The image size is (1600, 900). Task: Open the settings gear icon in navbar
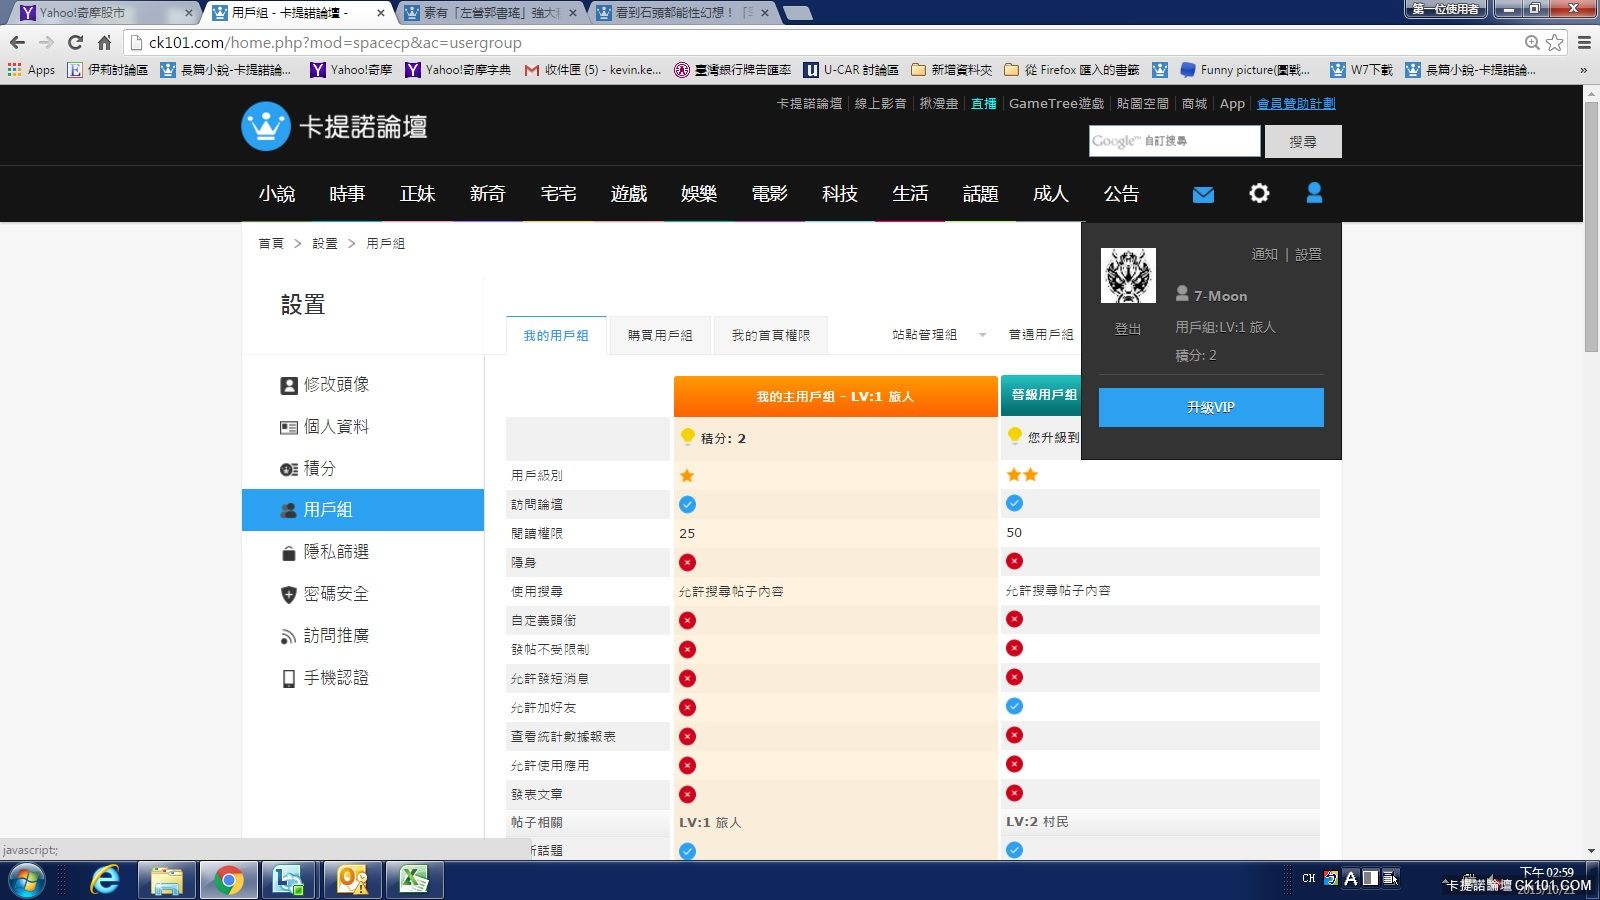pyautogui.click(x=1259, y=193)
